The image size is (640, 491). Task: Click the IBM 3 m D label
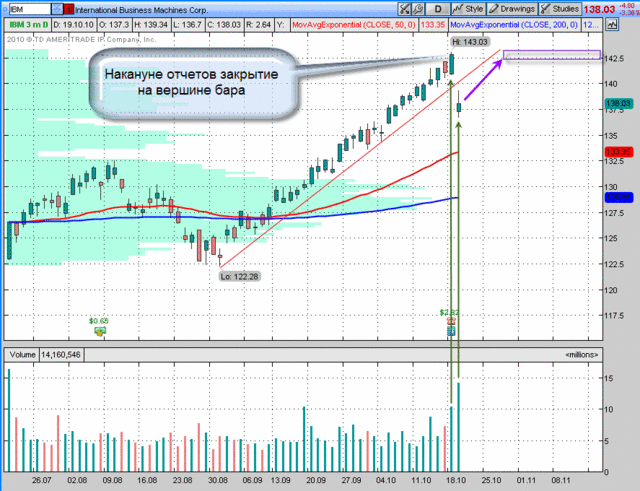click(x=29, y=25)
